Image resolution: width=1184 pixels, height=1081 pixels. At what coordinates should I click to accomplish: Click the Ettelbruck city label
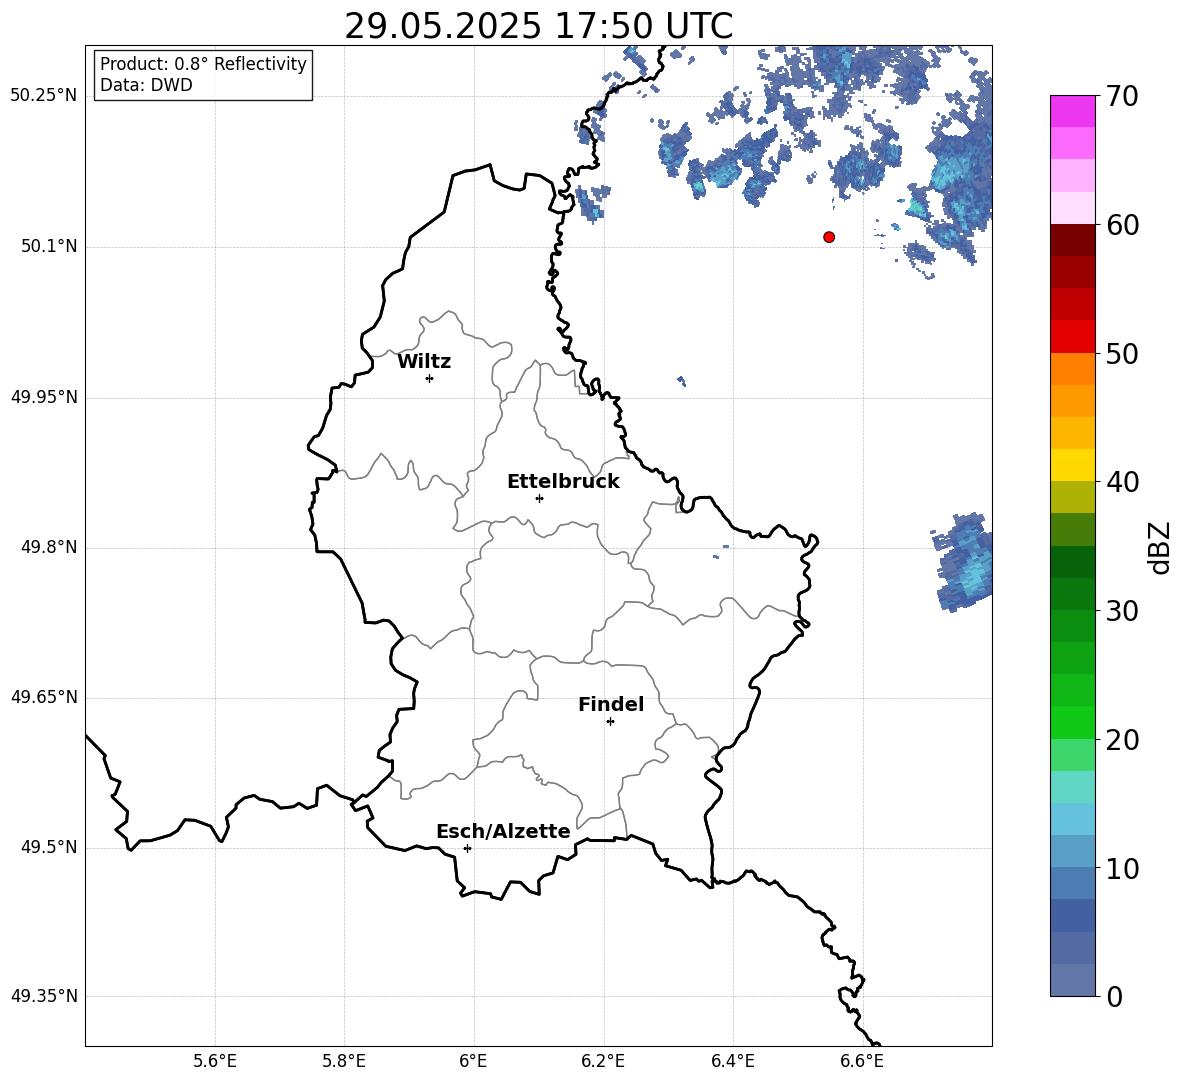(x=563, y=482)
